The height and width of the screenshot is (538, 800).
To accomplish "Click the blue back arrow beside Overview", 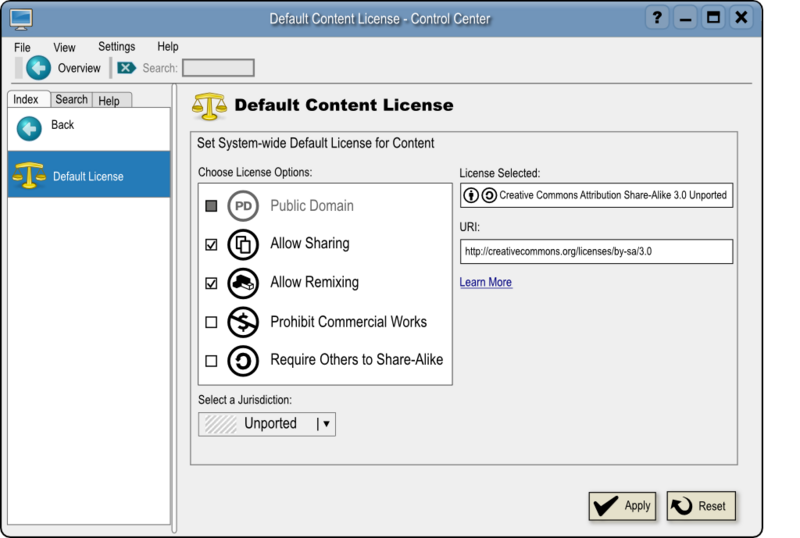I will coord(38,68).
